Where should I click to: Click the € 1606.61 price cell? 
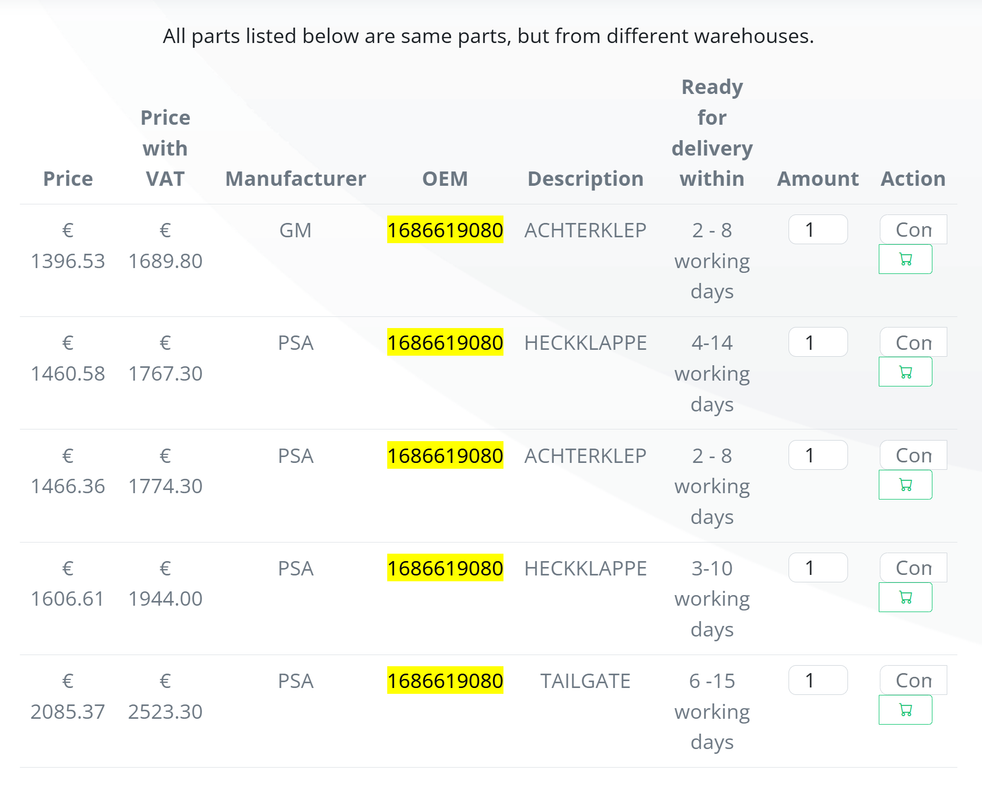(68, 584)
